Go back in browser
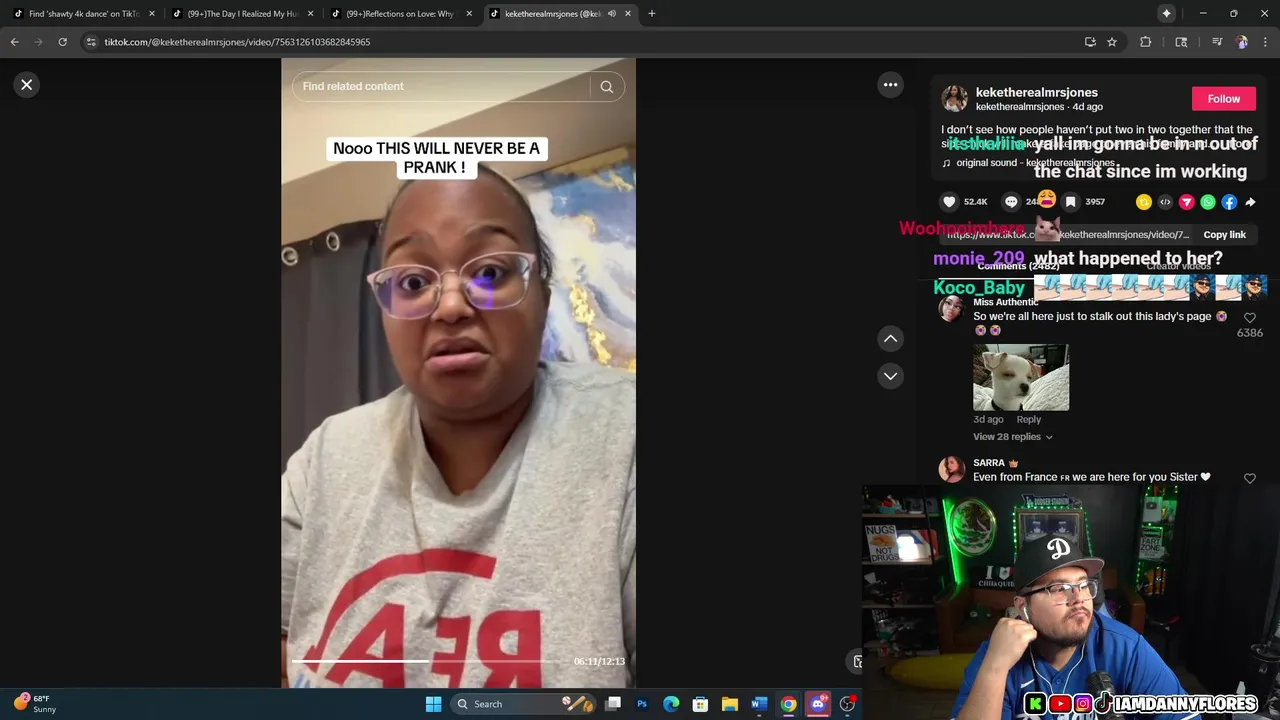1280x720 pixels. click(x=15, y=42)
